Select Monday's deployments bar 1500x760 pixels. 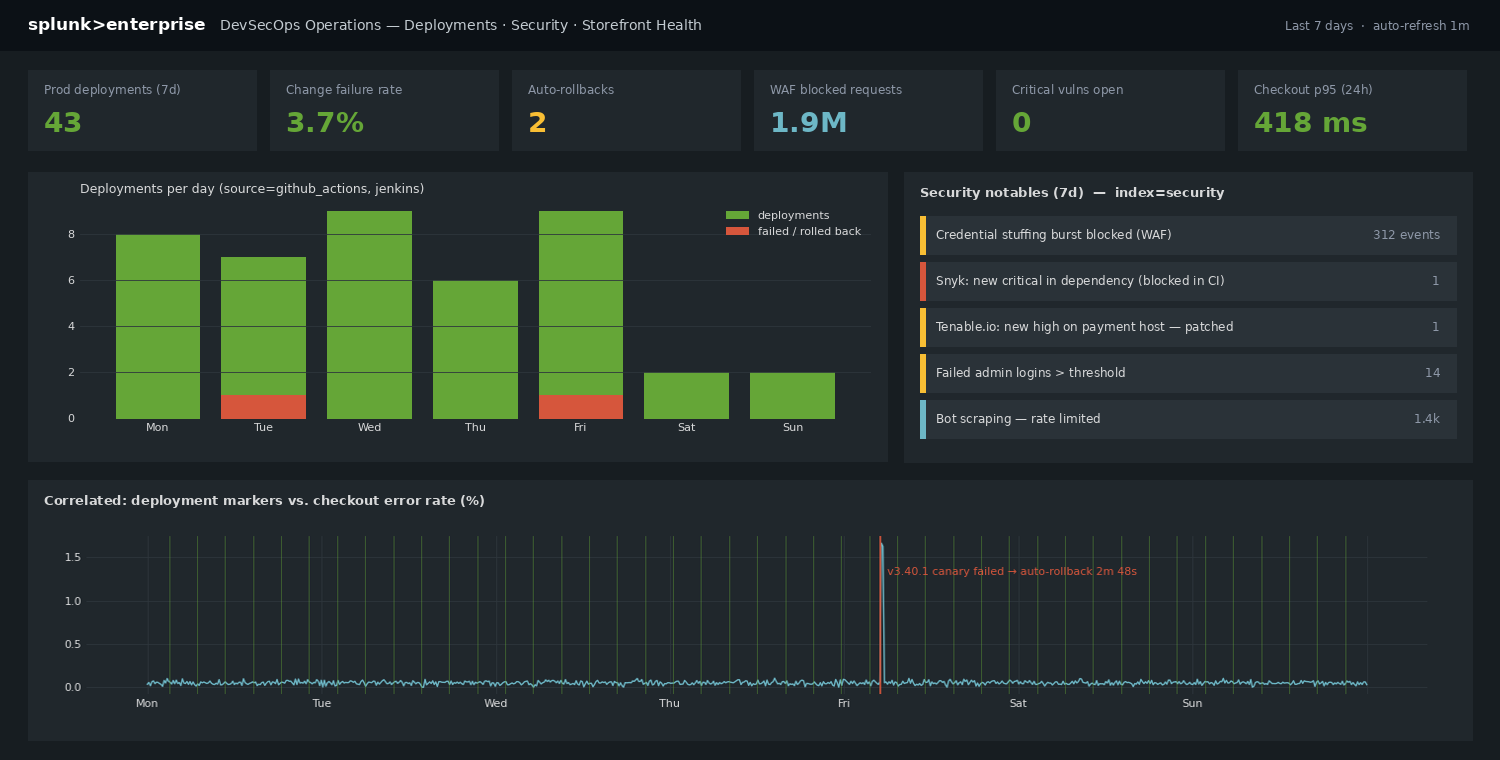point(158,327)
